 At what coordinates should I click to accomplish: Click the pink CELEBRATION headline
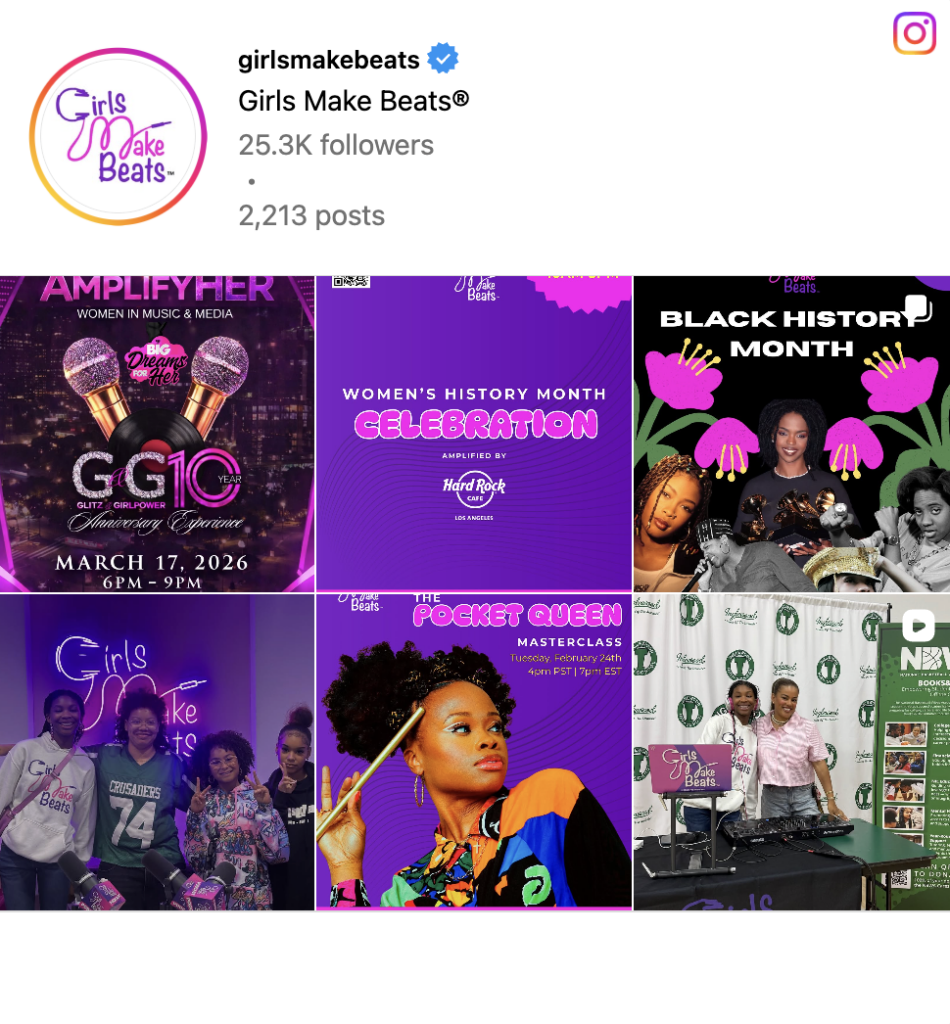[x=476, y=424]
